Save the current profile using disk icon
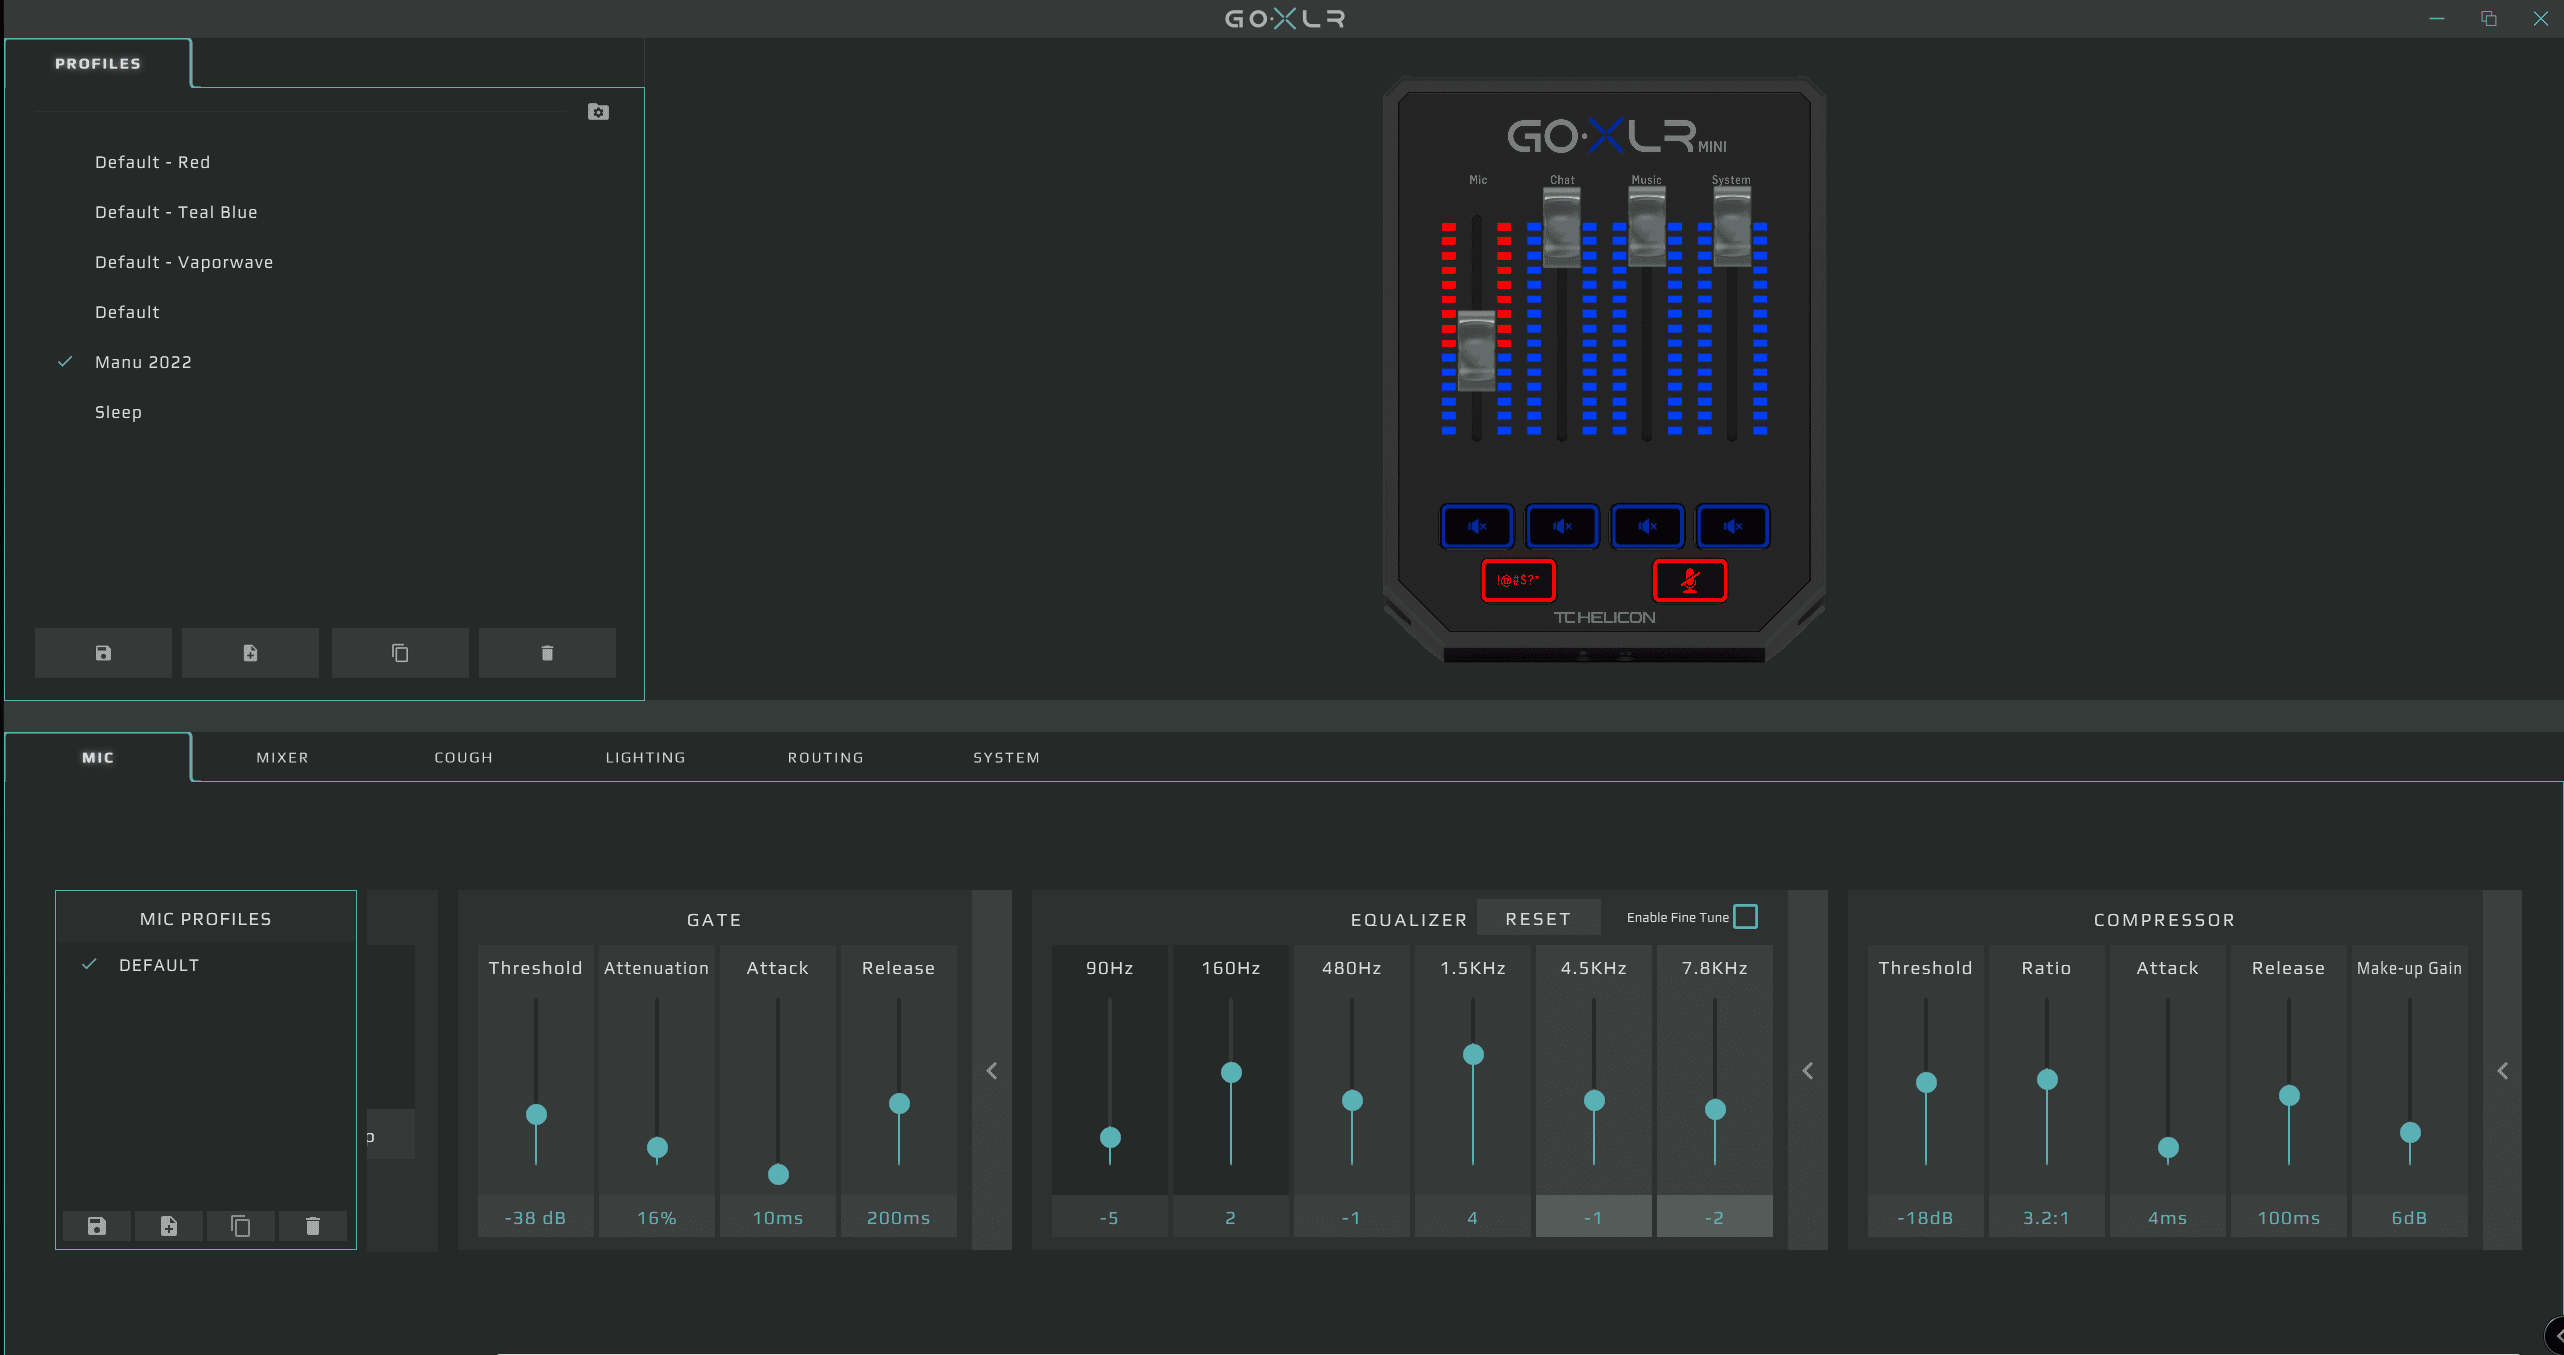The height and width of the screenshot is (1355, 2564). point(103,653)
